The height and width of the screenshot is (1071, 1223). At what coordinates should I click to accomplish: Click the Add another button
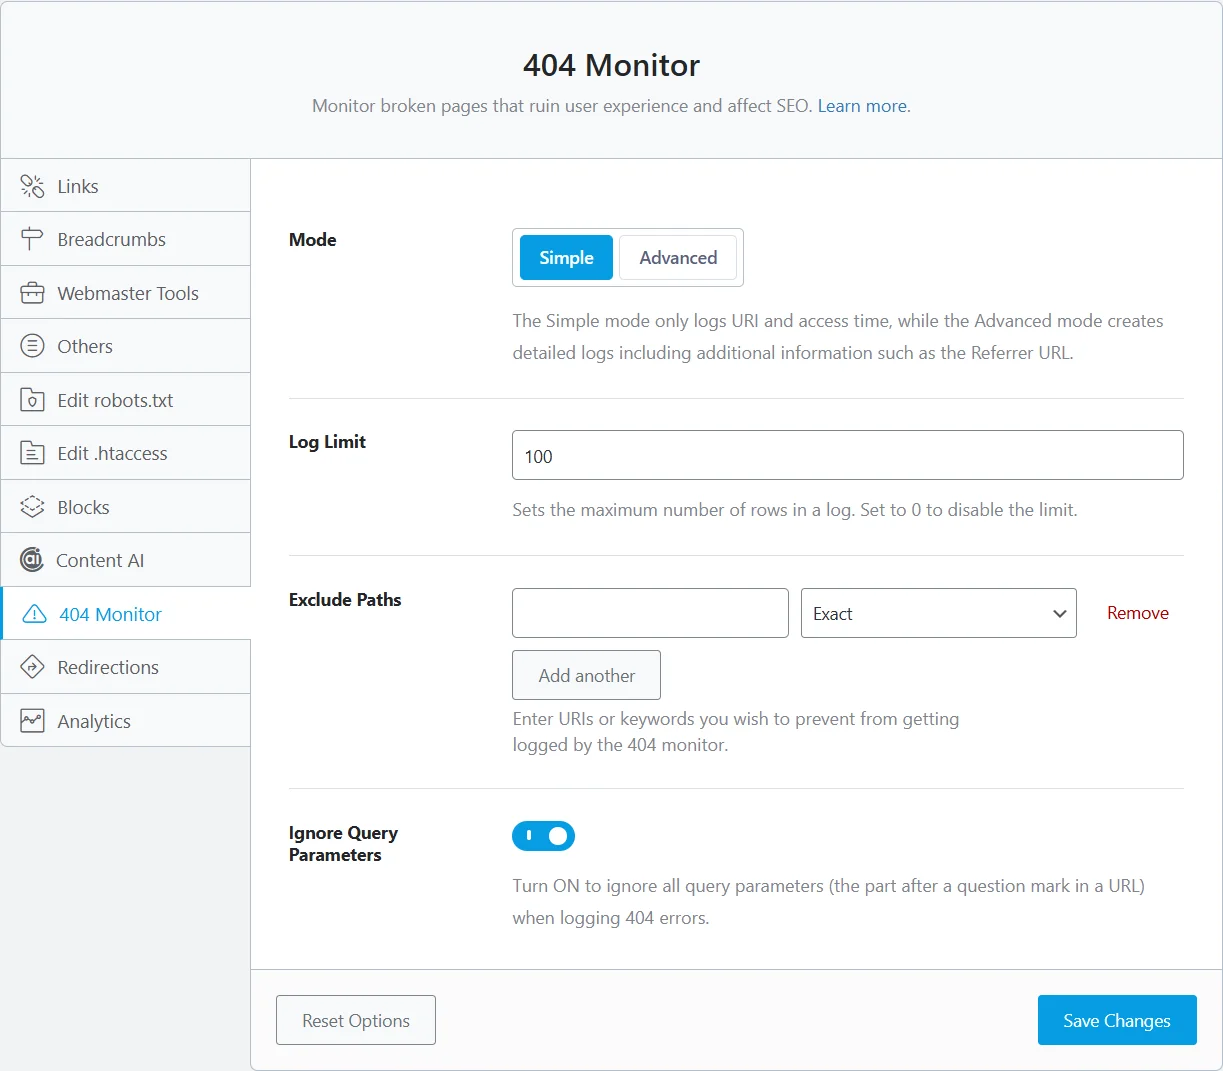click(586, 675)
